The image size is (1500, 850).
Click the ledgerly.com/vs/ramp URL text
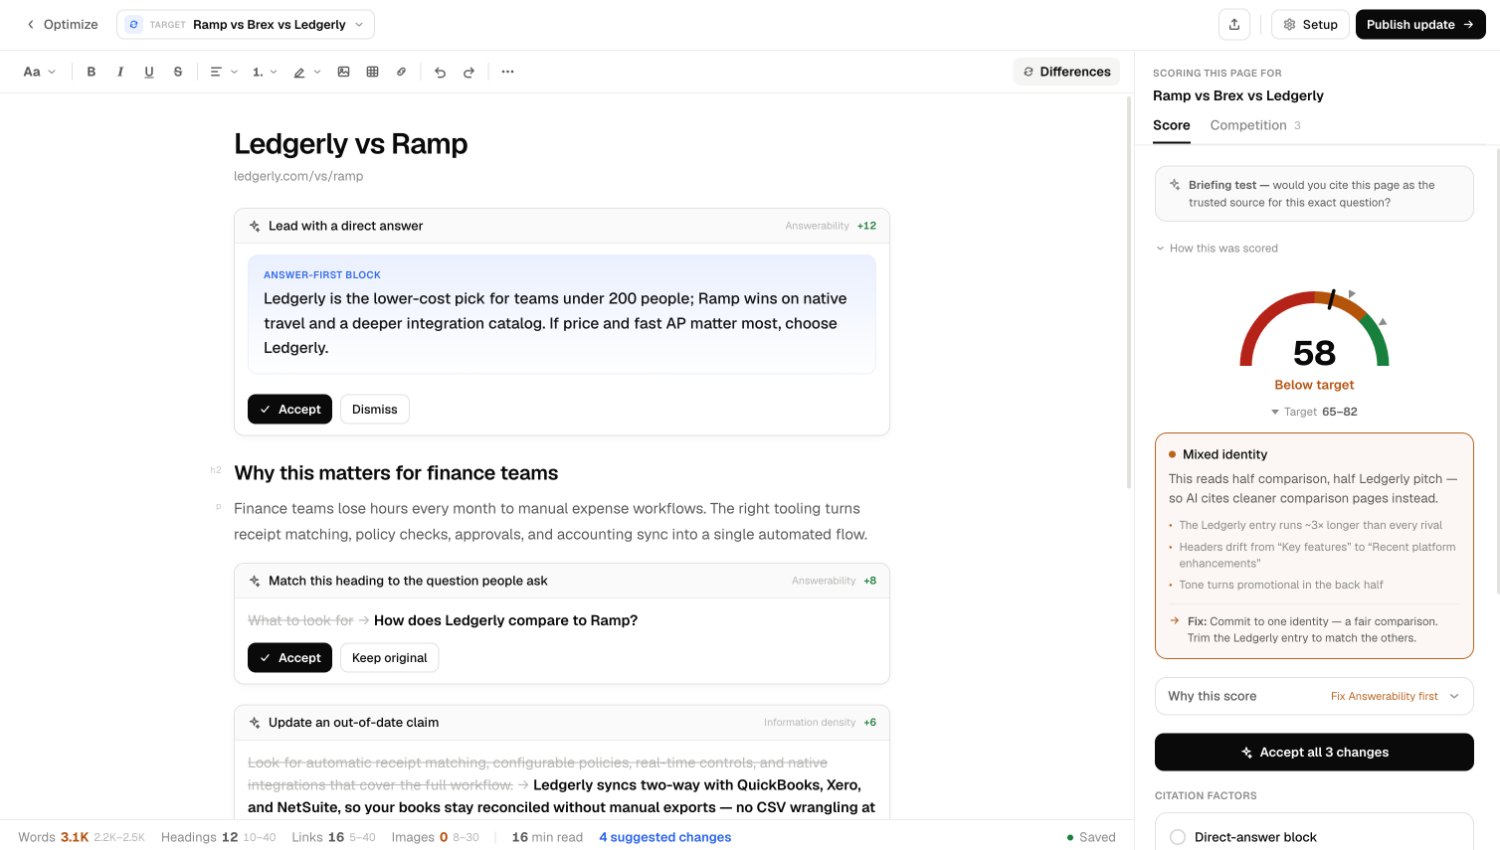click(x=298, y=176)
